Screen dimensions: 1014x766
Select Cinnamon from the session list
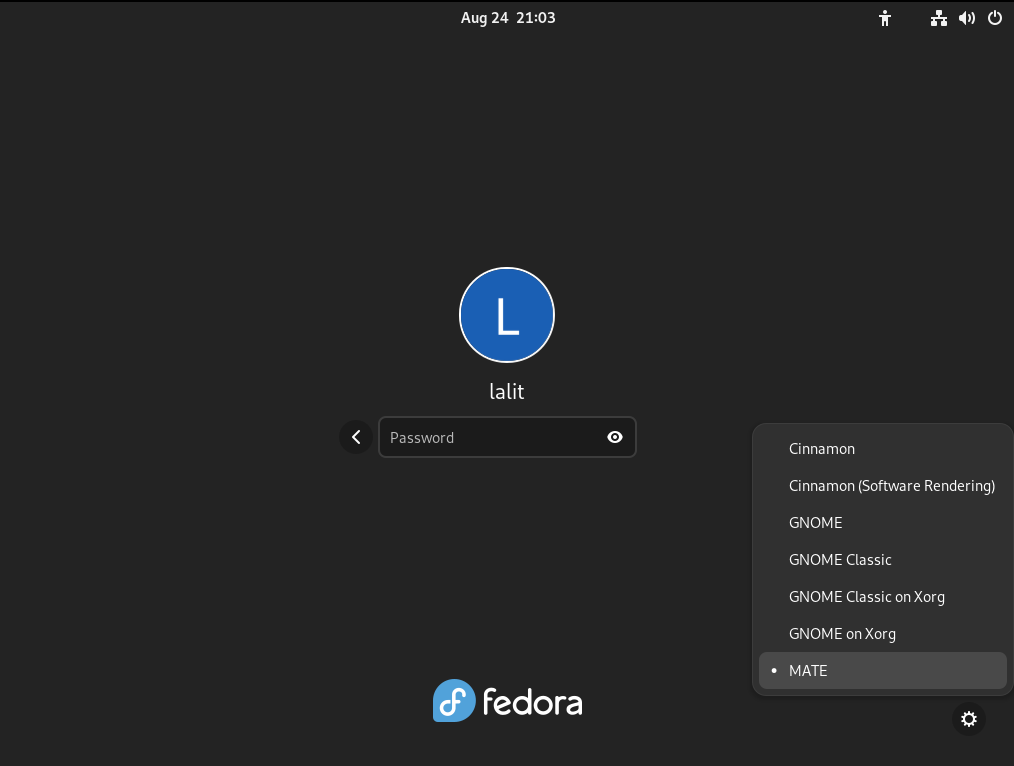click(x=822, y=449)
